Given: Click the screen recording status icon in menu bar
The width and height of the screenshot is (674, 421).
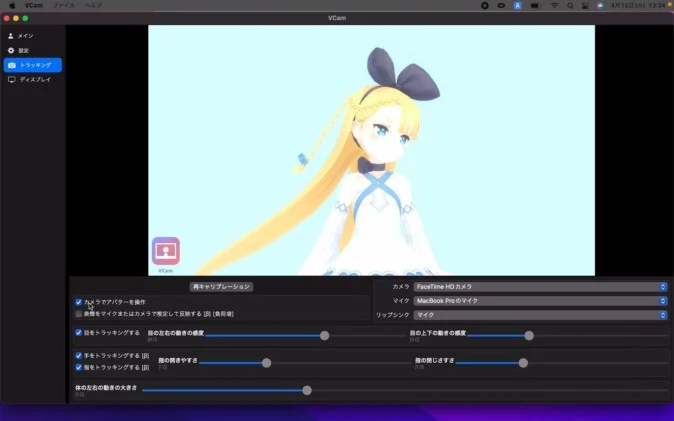Looking at the screenshot, I should point(485,6).
